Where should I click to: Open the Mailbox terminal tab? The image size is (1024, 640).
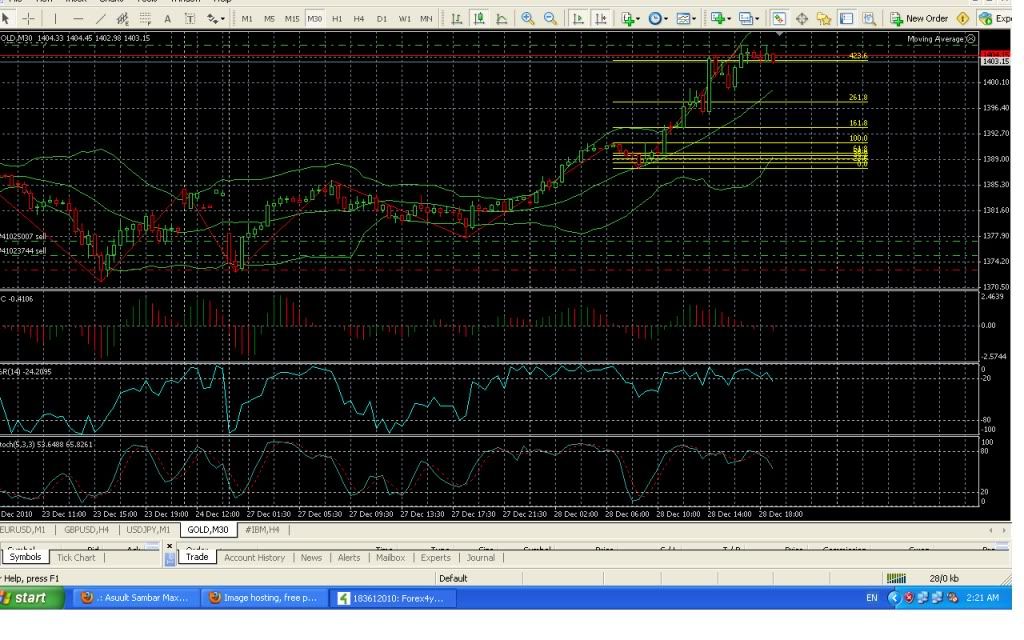(391, 558)
